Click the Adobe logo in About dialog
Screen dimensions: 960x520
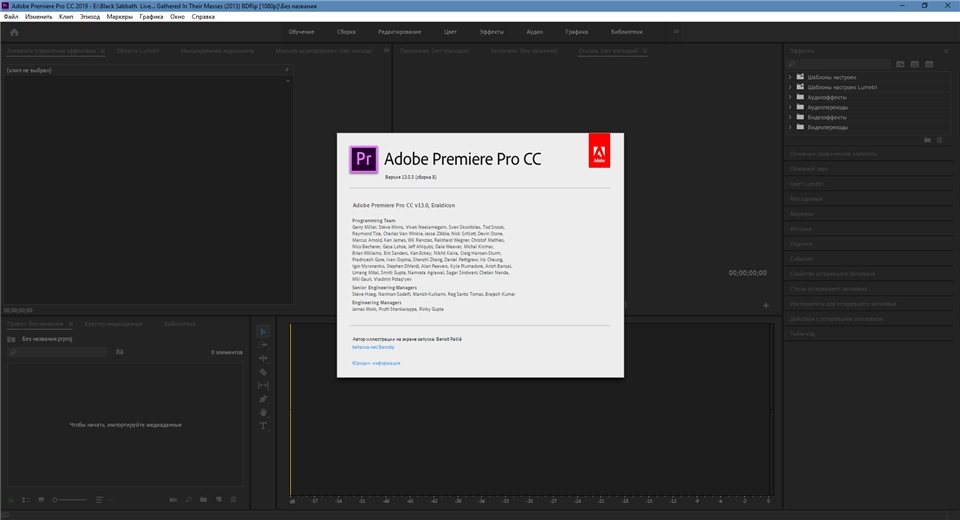point(599,150)
